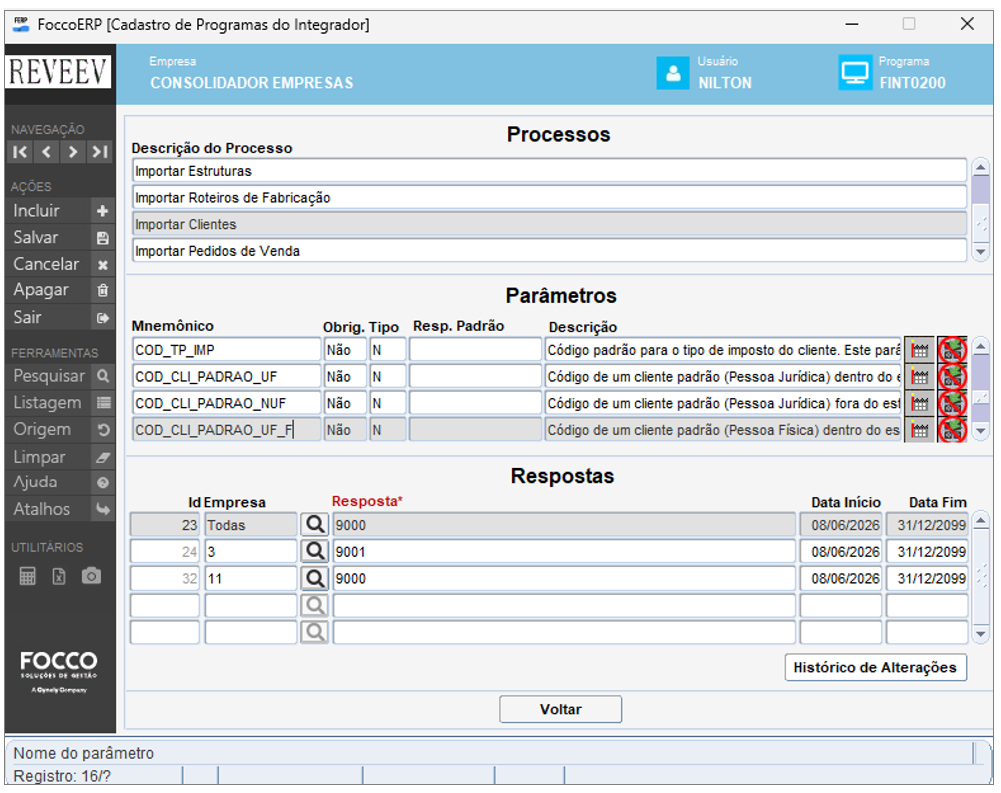Click Incluir to add a record

point(61,211)
